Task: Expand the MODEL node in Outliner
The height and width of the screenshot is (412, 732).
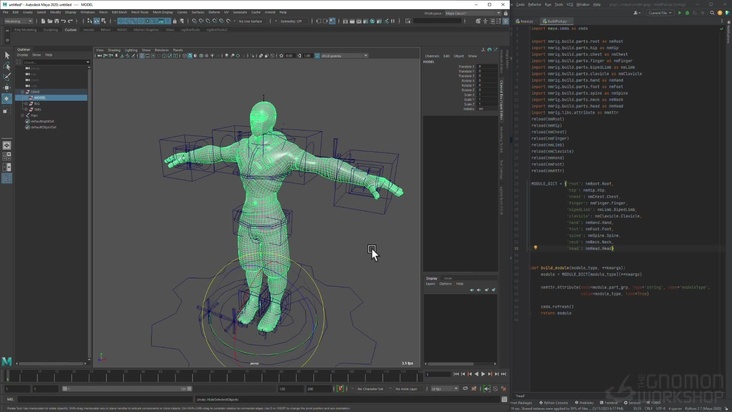Action: tap(24, 97)
